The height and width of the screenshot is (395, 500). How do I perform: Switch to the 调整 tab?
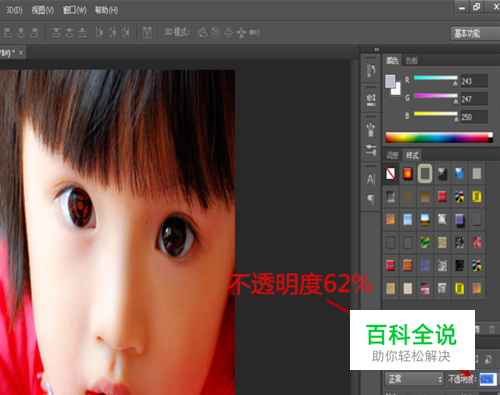pyautogui.click(x=392, y=155)
